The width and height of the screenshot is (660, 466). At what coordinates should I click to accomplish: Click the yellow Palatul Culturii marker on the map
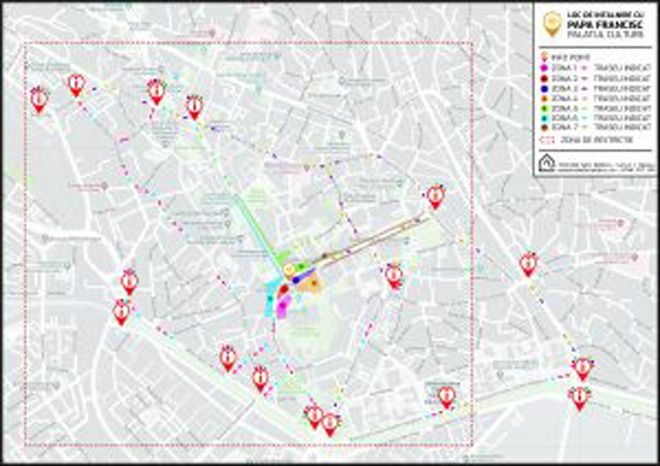point(289,268)
